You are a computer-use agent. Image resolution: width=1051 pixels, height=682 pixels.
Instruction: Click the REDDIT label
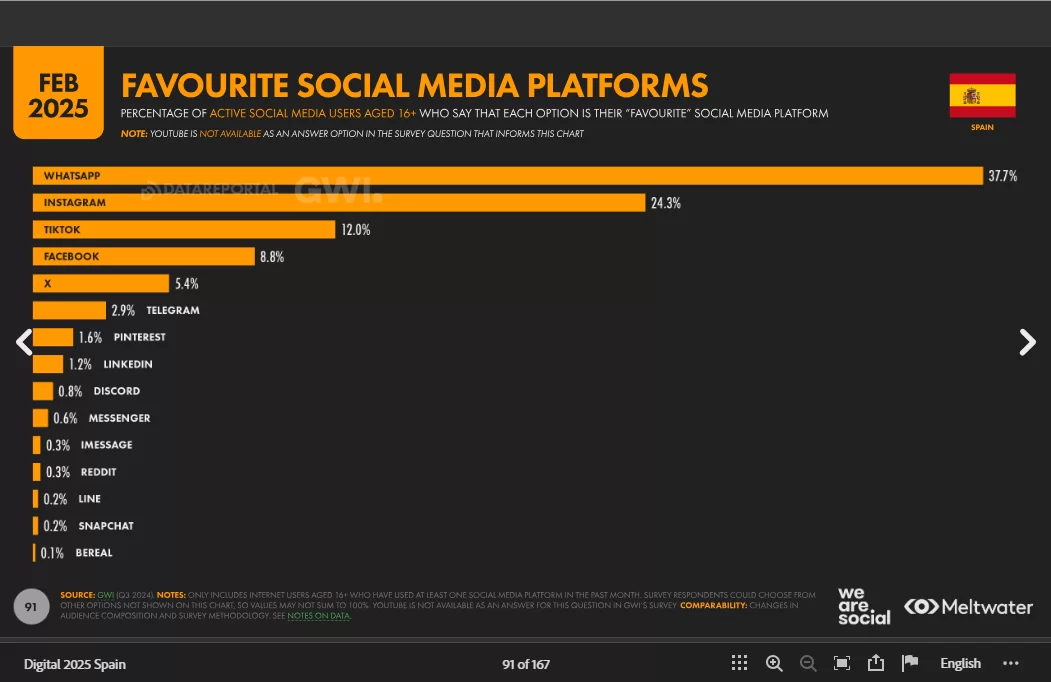(99, 471)
